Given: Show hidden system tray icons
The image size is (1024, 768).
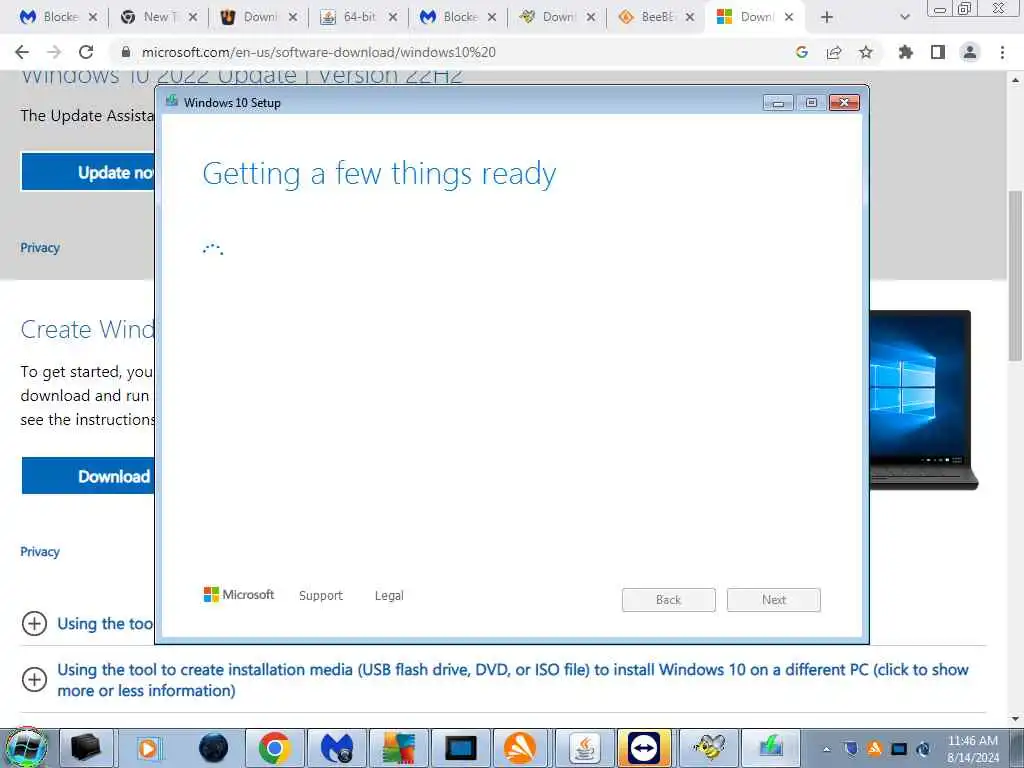Looking at the screenshot, I should [x=827, y=749].
